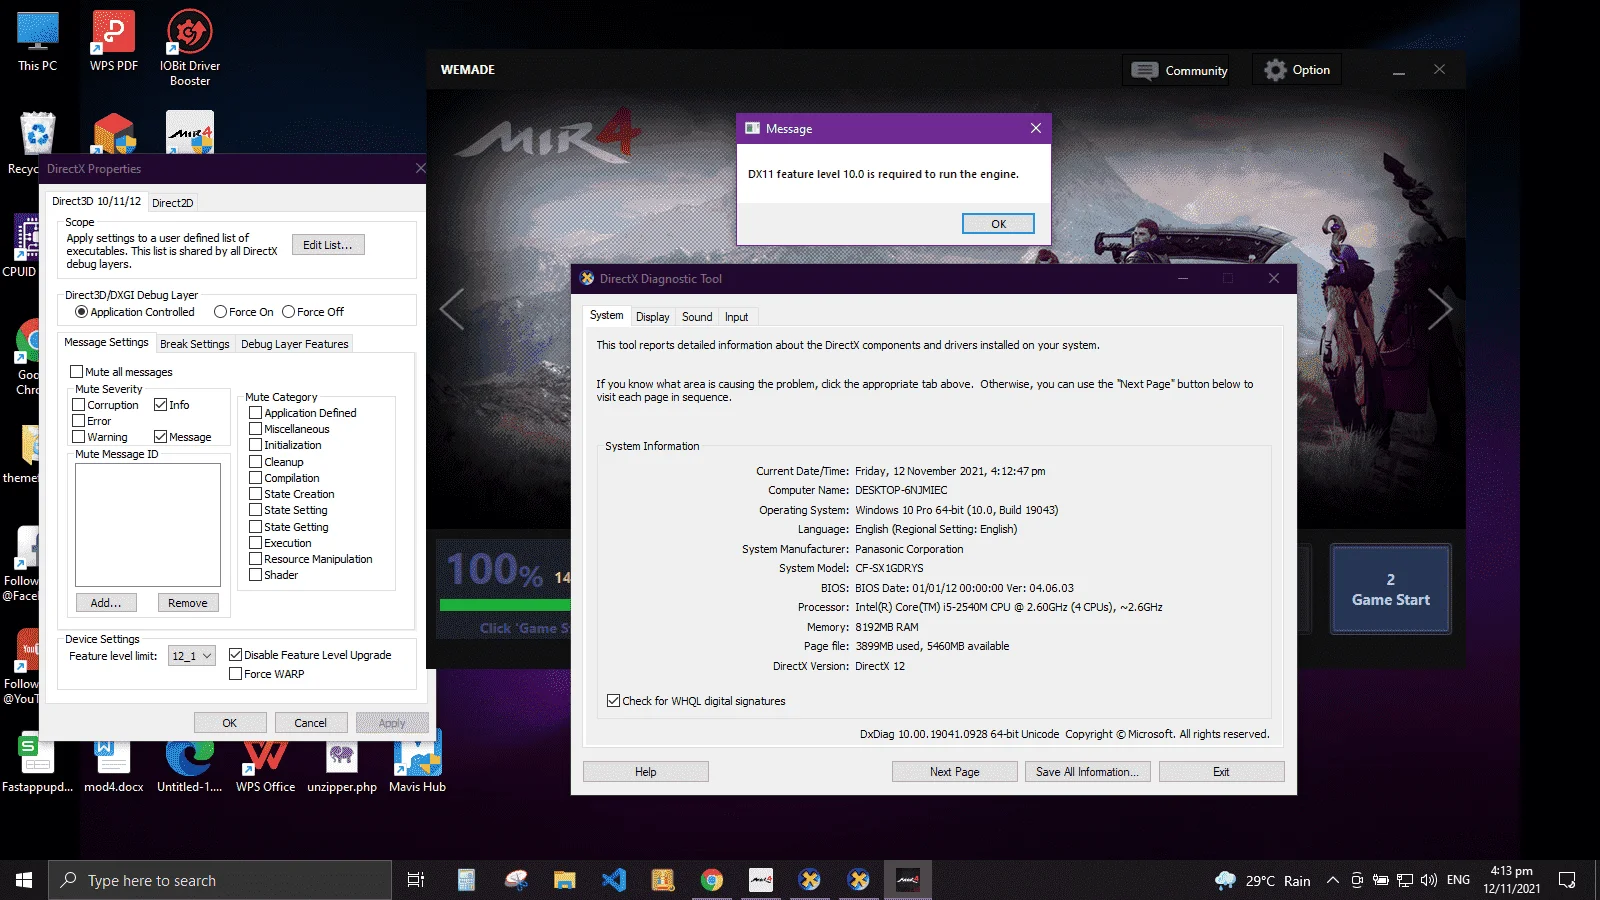Click Cancel in DirectX Properties
This screenshot has height=900, width=1600.
pos(311,723)
